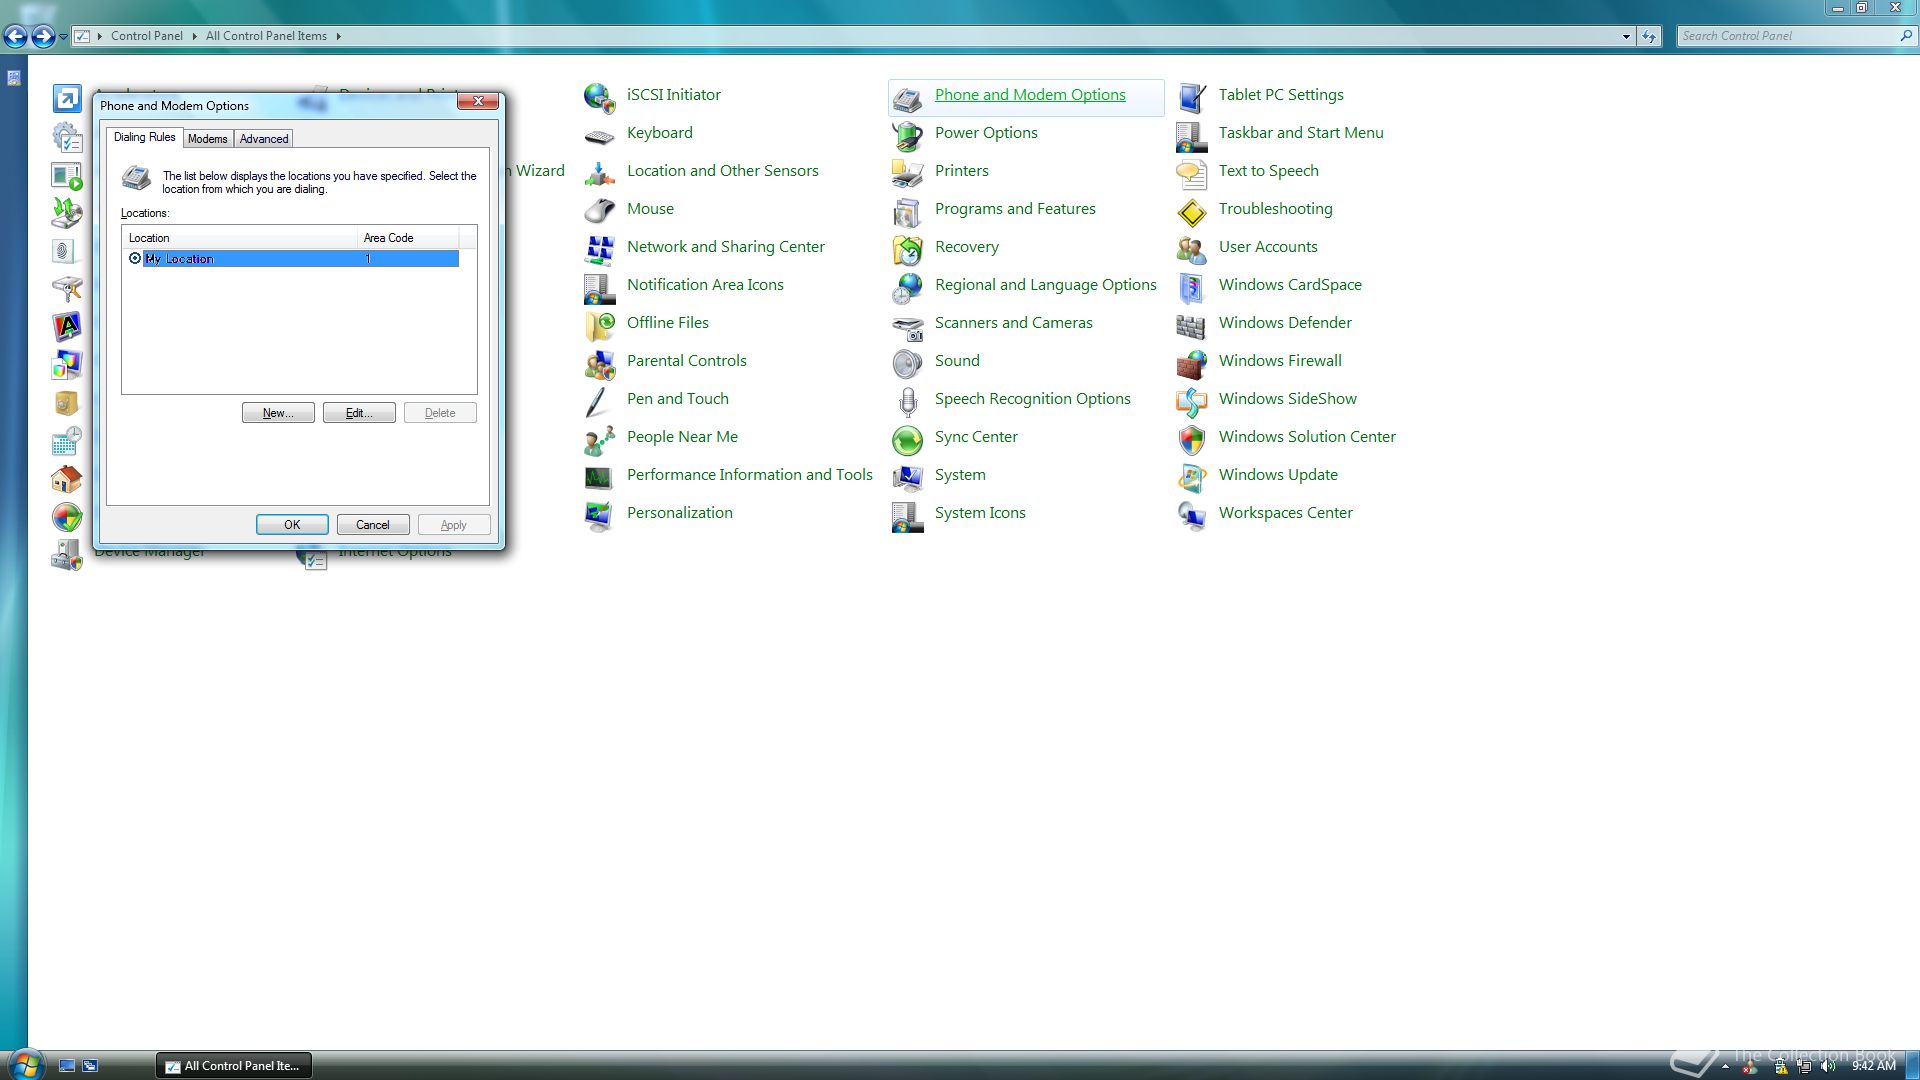Refresh the Control Panel view
Screen dimensions: 1920x1080
tap(1649, 36)
